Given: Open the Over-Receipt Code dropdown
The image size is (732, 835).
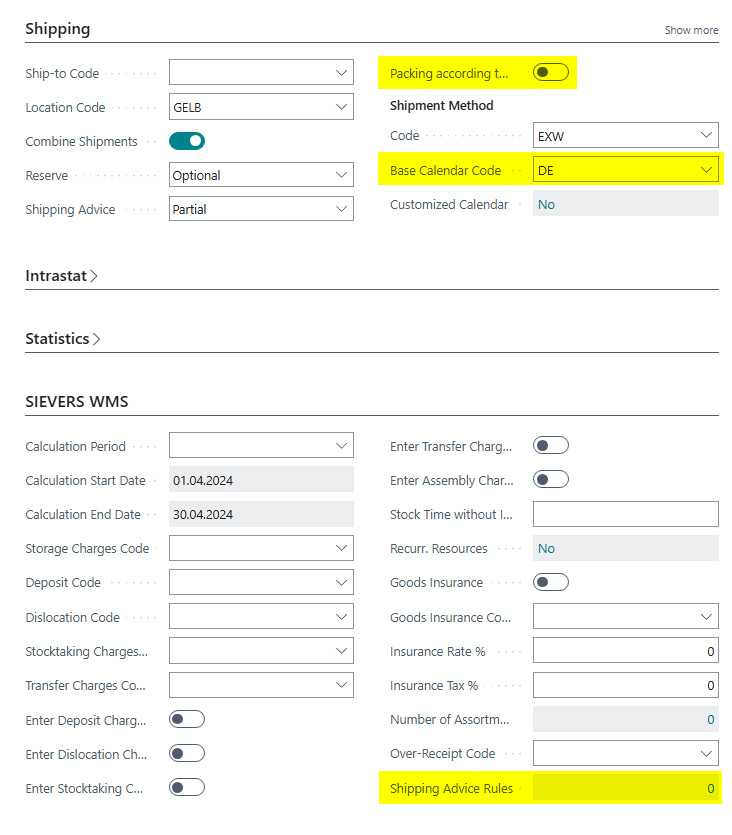Looking at the screenshot, I should (706, 753).
